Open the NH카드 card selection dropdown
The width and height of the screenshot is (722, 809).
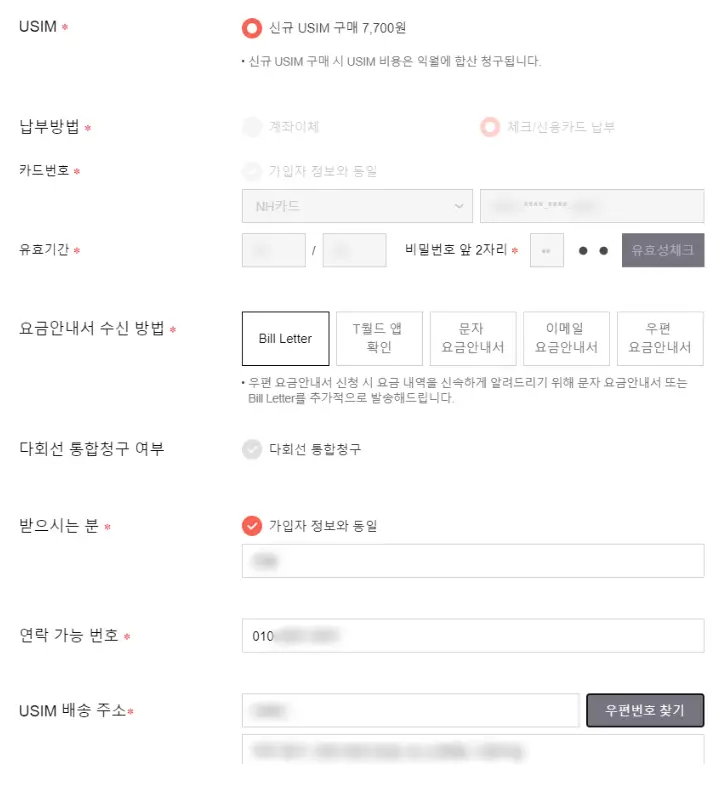click(x=357, y=206)
